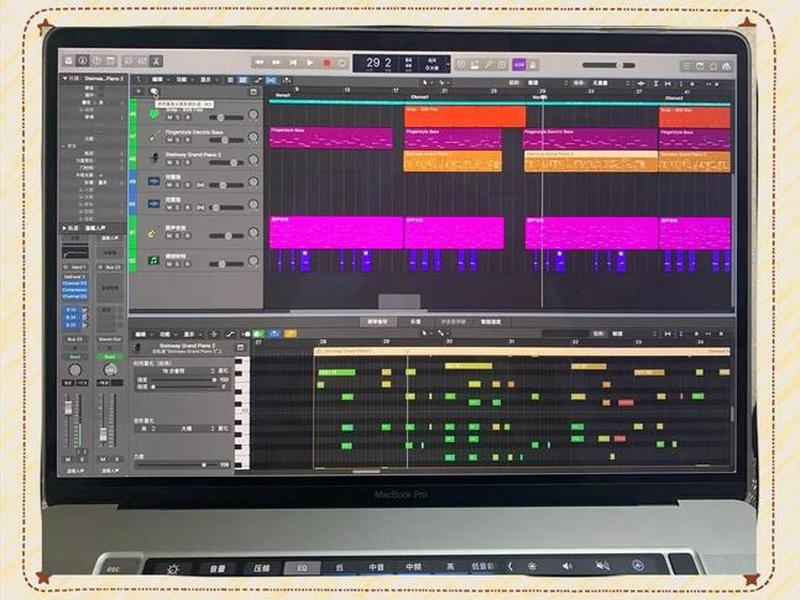Screen dimensions: 800x600
Task: Record-enable the Steinway Grand Piano 2 track
Action: pos(187,162)
